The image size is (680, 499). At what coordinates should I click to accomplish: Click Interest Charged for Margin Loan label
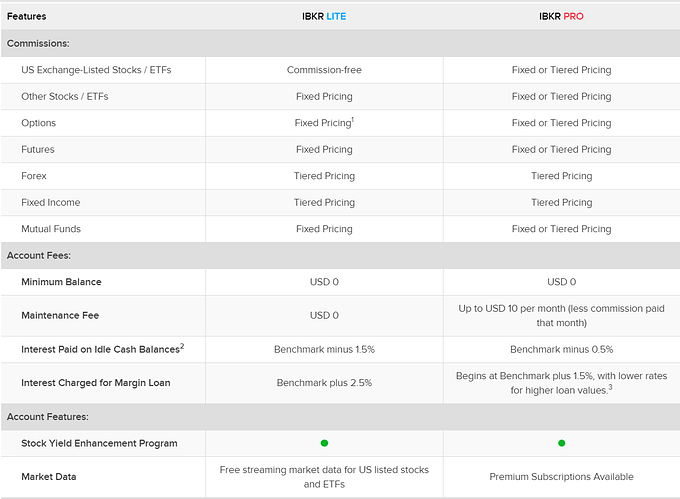pyautogui.click(x=95, y=382)
